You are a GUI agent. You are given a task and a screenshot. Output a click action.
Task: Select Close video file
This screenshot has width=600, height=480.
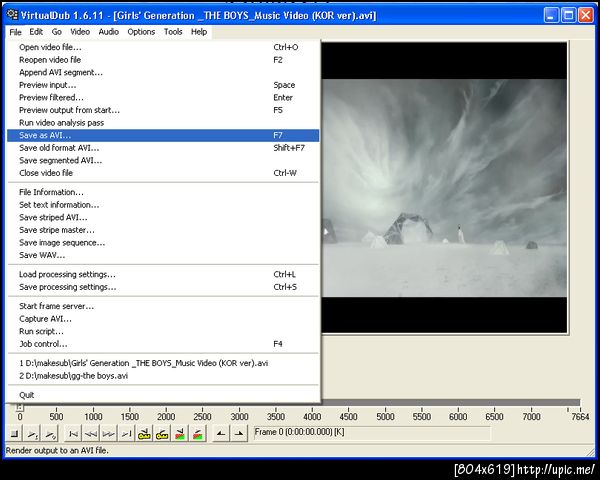tap(163, 173)
